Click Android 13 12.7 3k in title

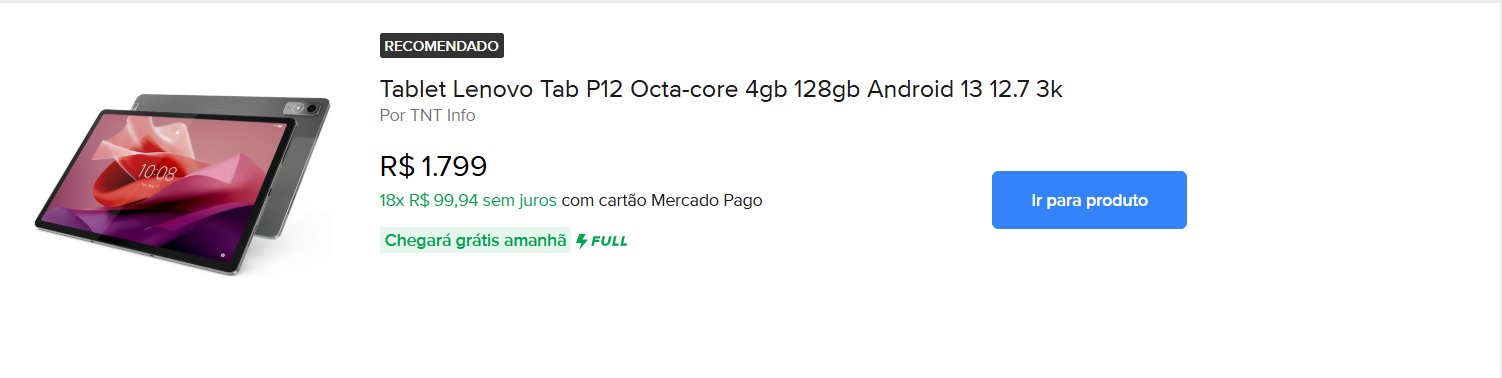965,89
